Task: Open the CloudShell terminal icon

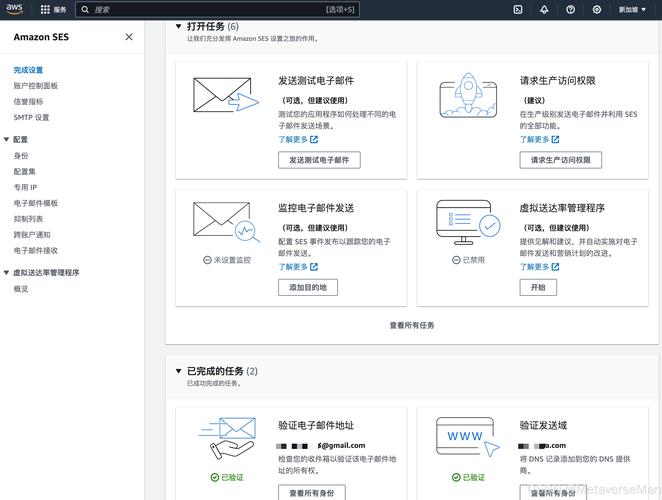Action: [x=518, y=10]
